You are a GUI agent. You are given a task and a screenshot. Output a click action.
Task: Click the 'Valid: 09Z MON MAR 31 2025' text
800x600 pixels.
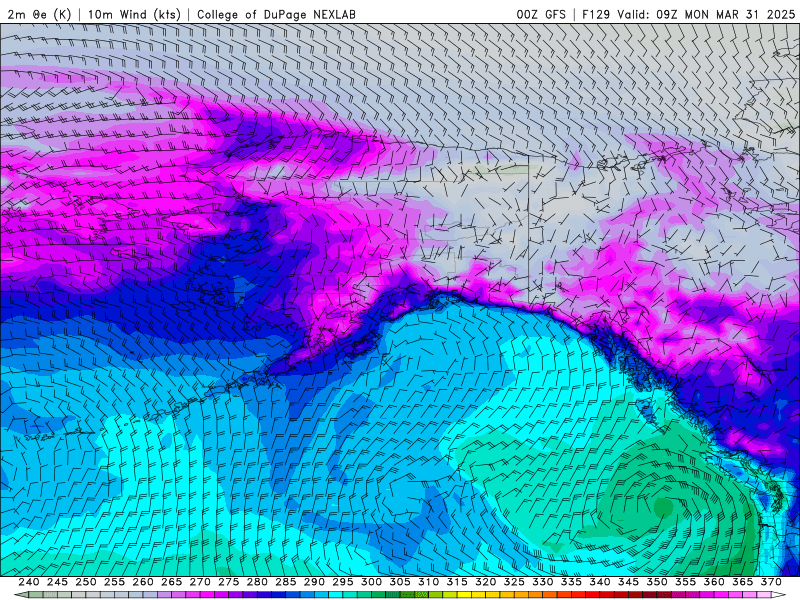(x=706, y=14)
